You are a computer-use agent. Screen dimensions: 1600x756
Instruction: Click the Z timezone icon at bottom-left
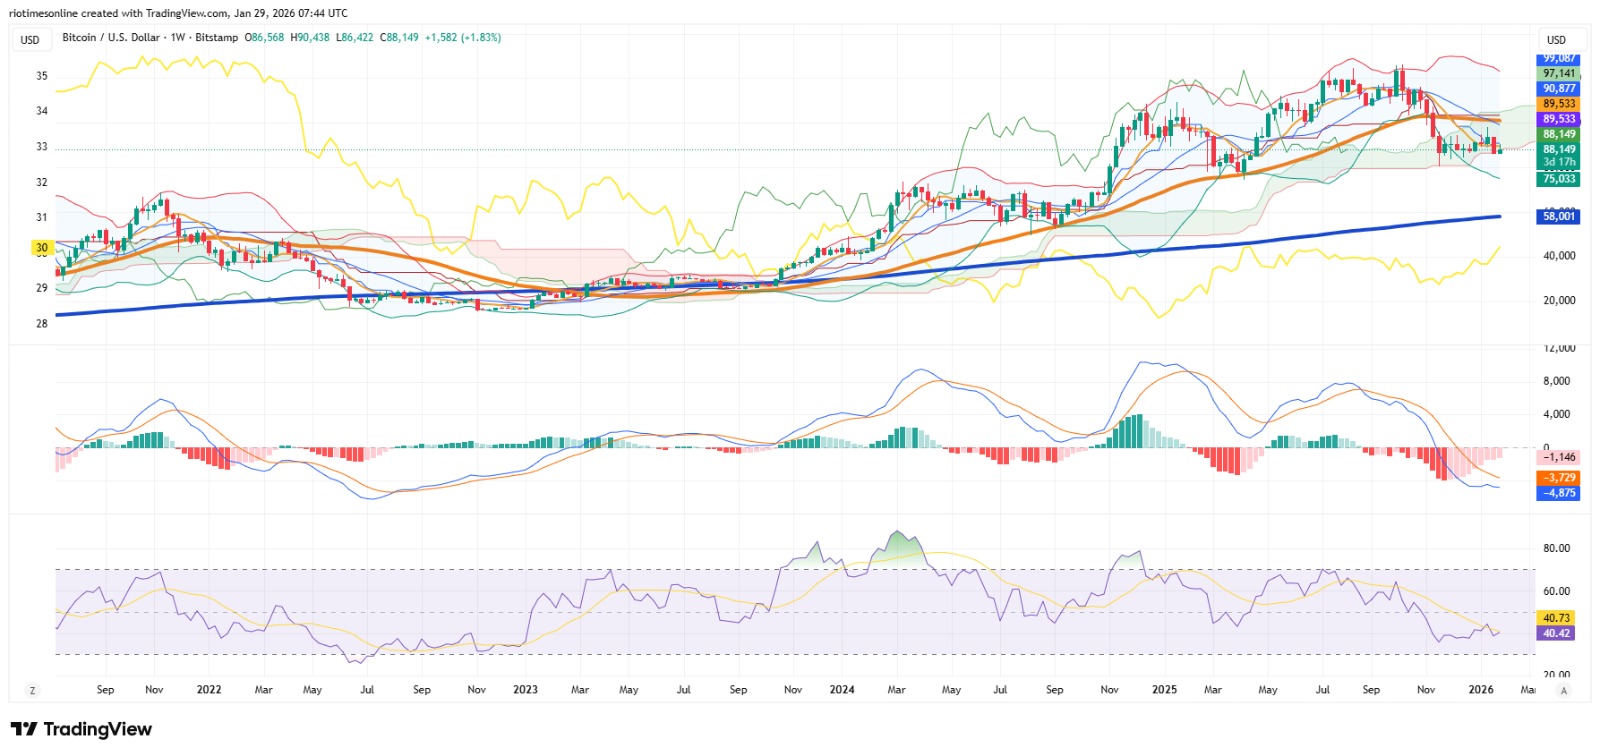coord(32,690)
